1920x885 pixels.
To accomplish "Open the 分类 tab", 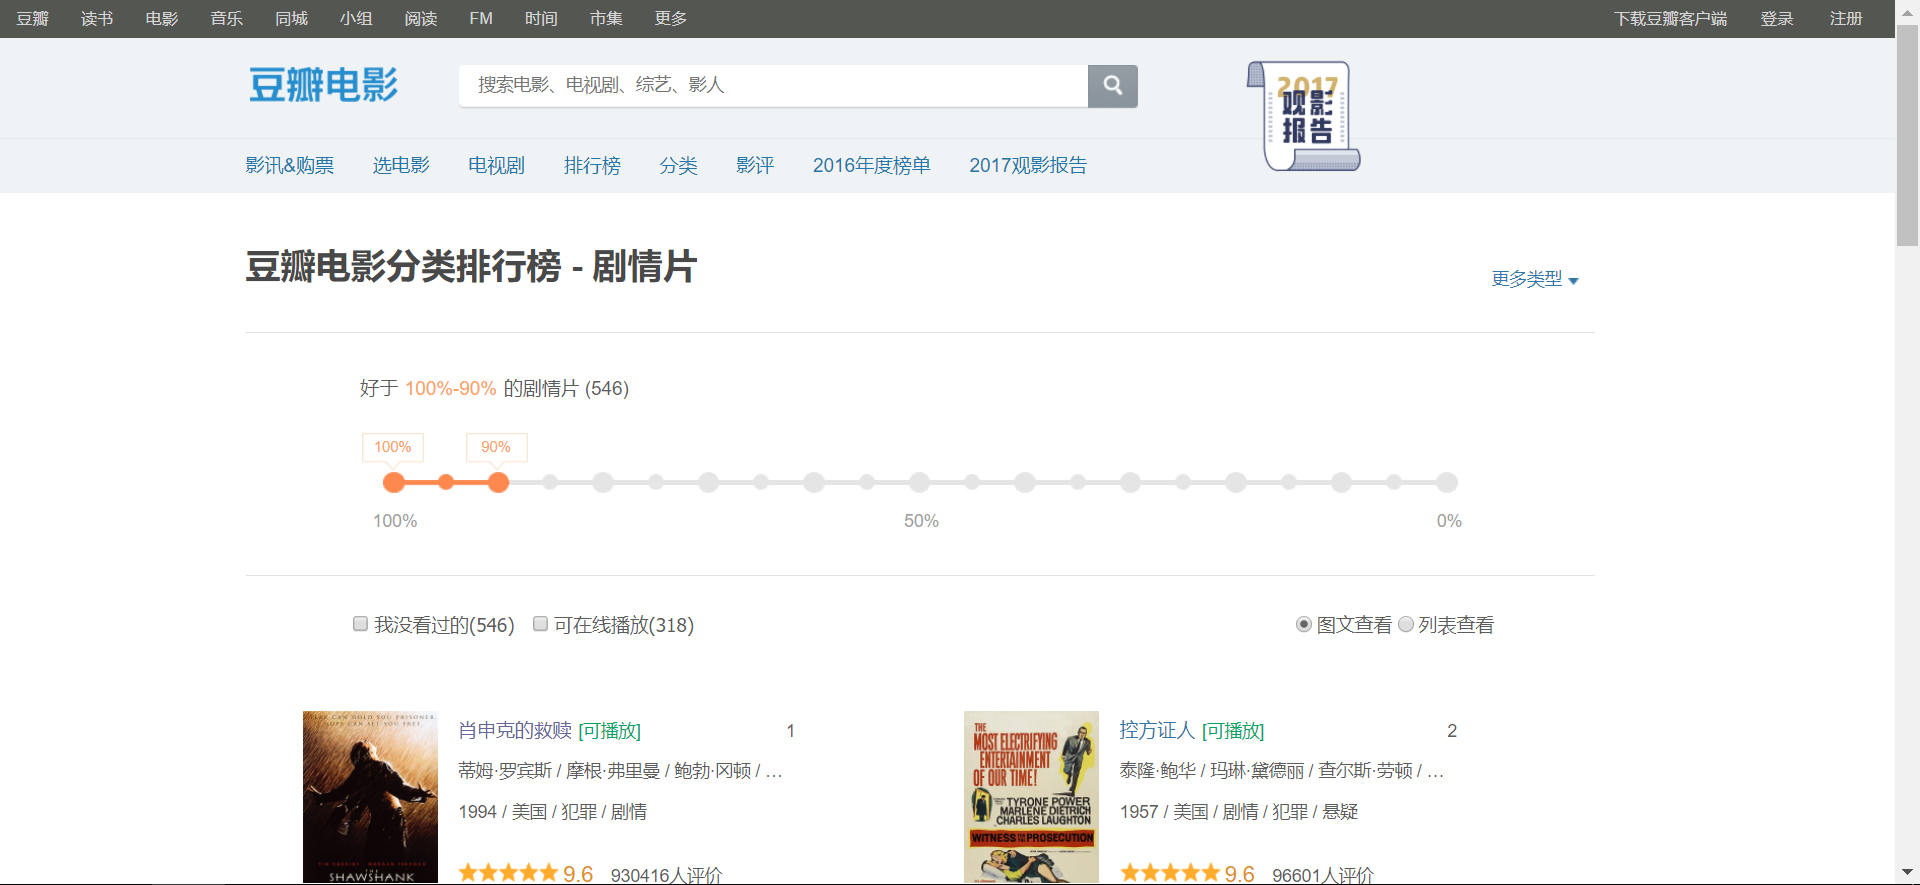I will [x=678, y=165].
